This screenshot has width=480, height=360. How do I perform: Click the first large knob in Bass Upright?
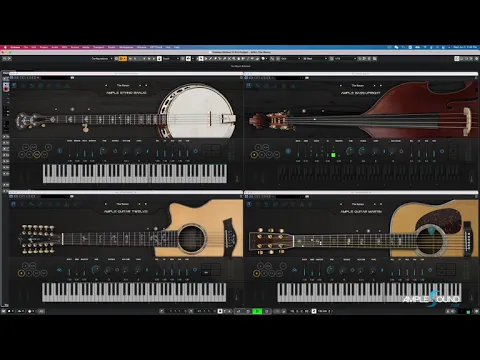[349, 151]
